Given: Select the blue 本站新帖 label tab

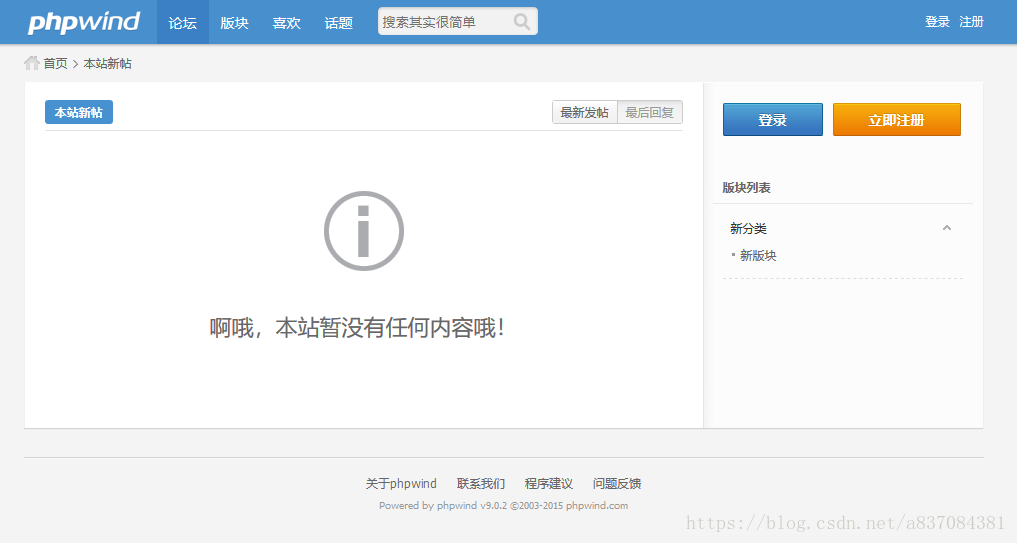Looking at the screenshot, I should [x=78, y=112].
